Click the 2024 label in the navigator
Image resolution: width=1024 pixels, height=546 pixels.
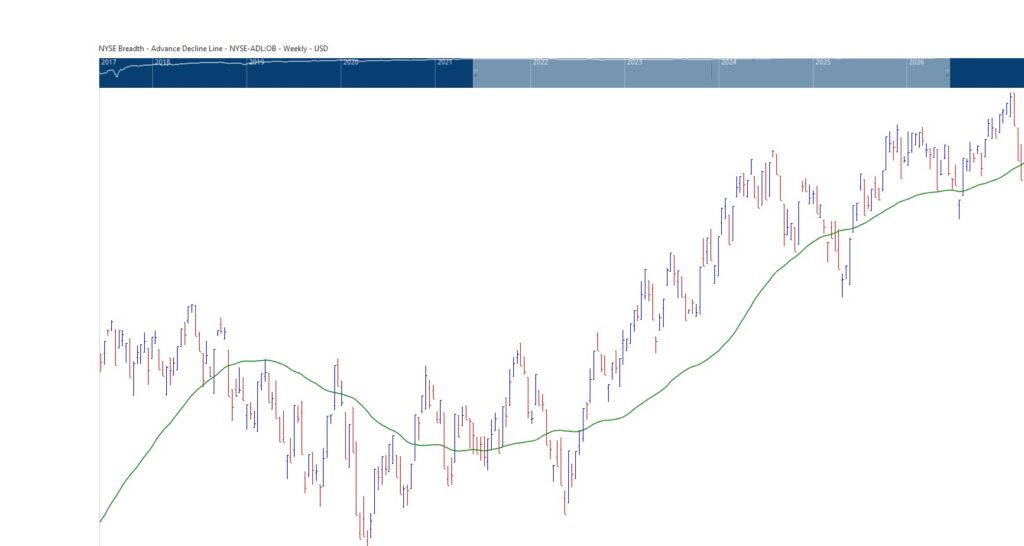point(728,62)
